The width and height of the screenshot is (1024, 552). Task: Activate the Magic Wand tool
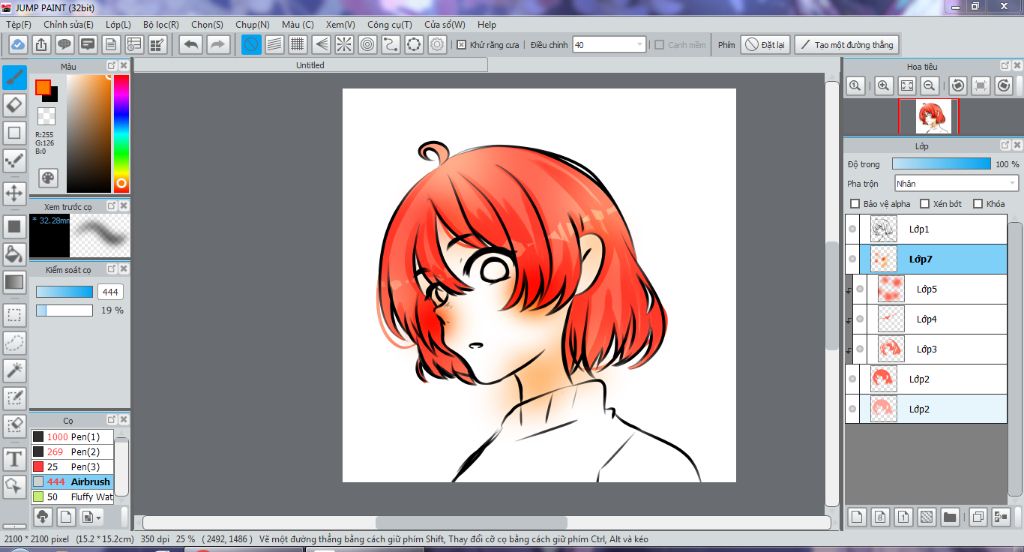[x=14, y=370]
